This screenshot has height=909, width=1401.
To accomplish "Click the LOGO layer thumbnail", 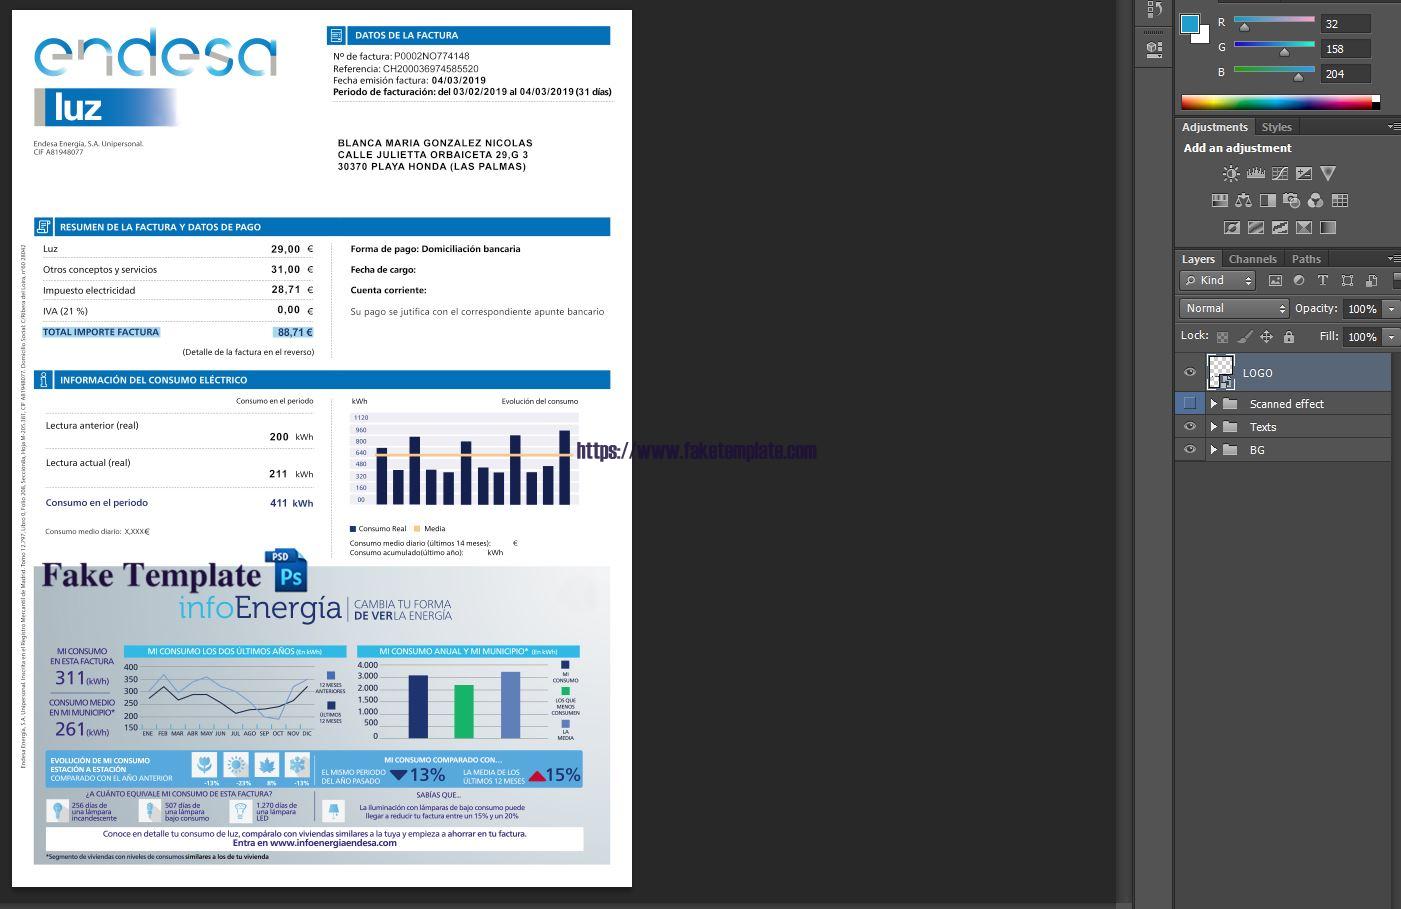I will point(1221,372).
